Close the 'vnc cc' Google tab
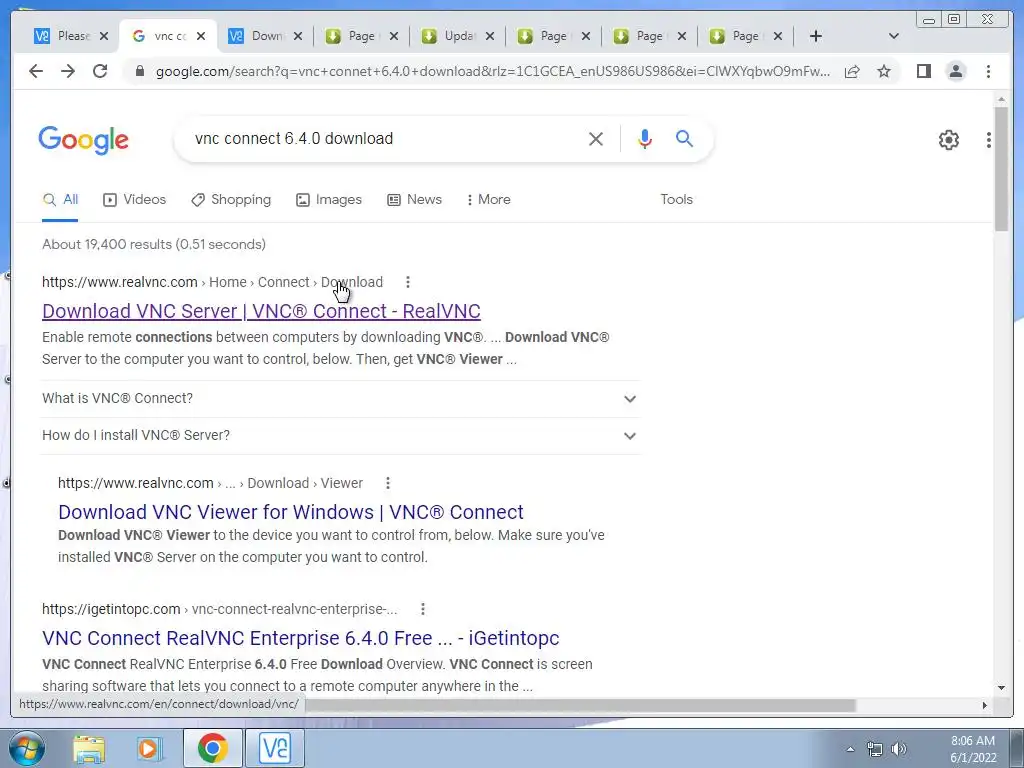This screenshot has width=1024, height=768. tap(201, 36)
